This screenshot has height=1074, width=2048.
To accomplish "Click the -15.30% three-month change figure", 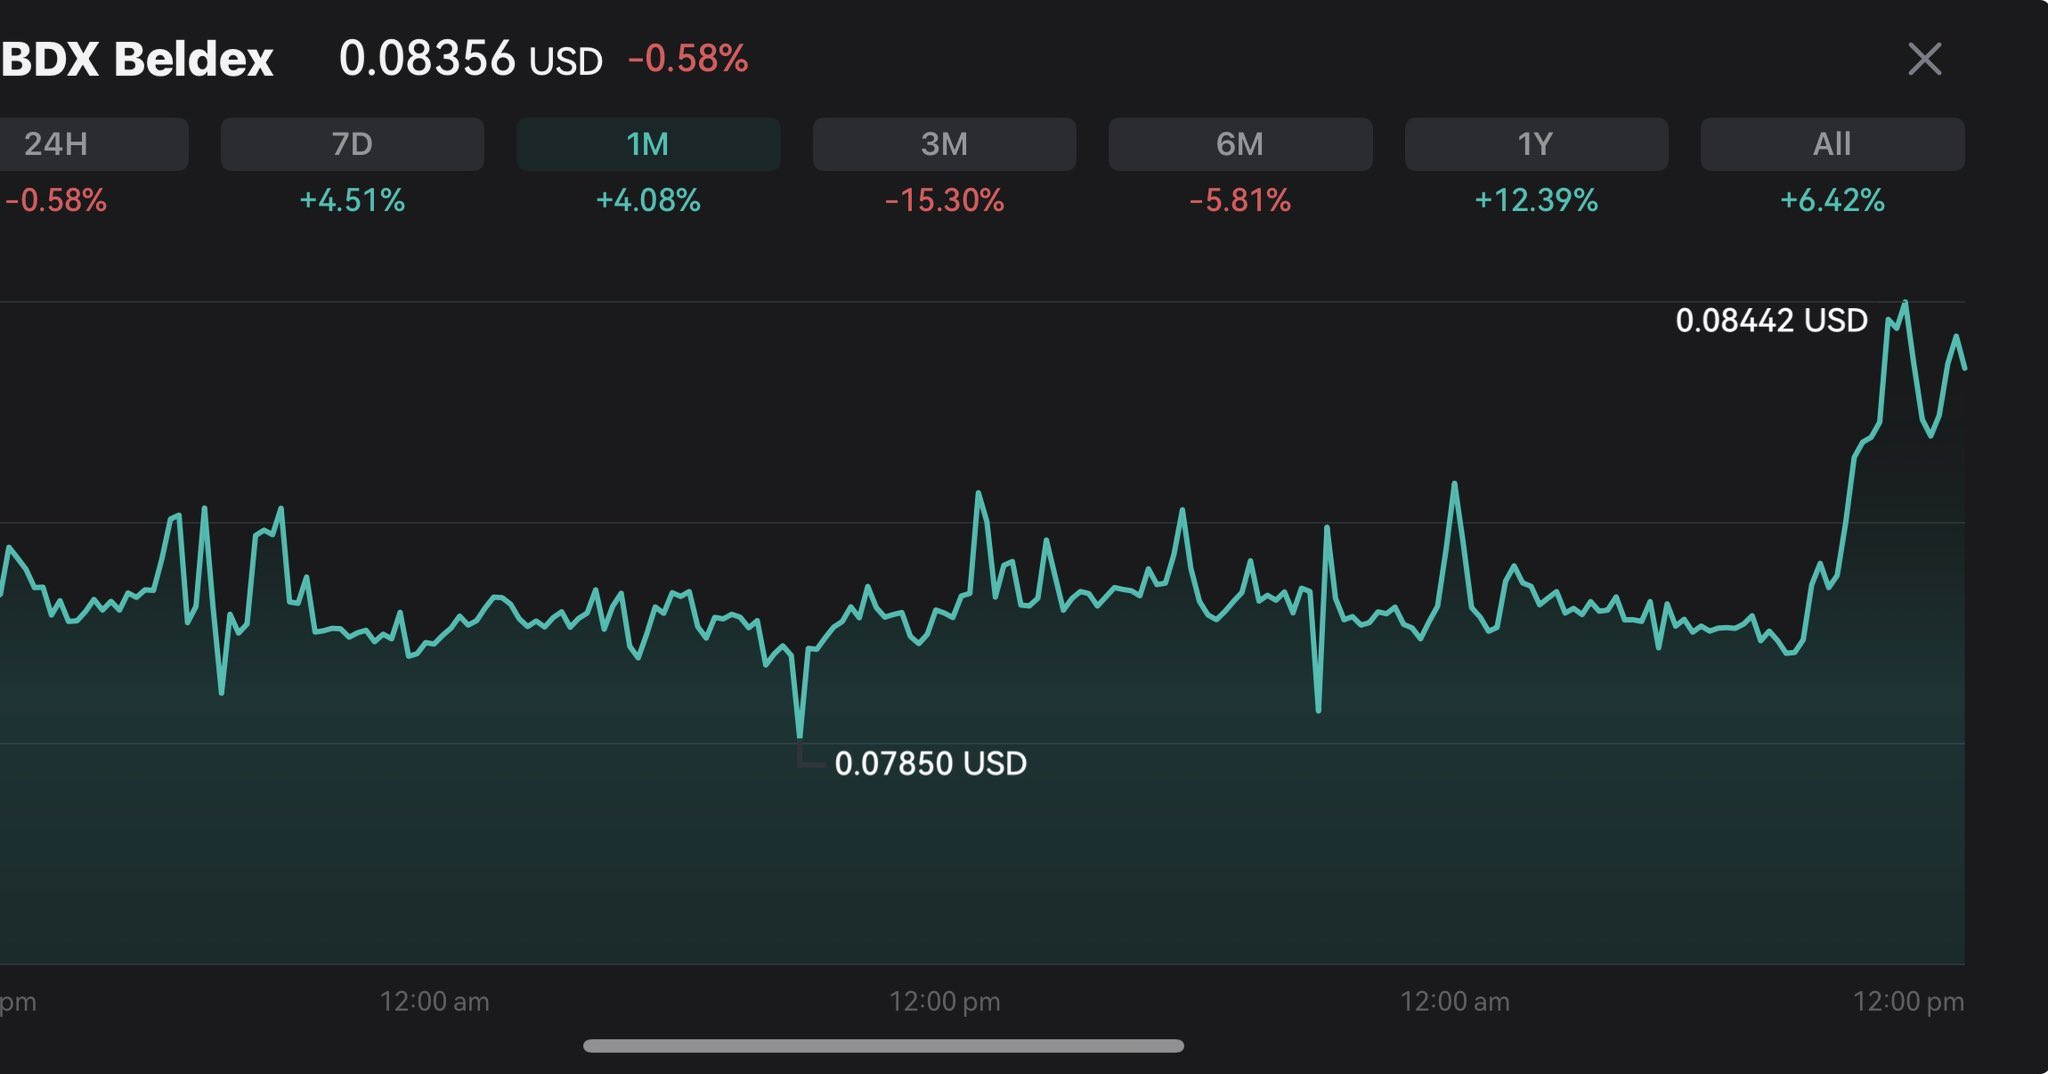I will pyautogui.click(x=944, y=201).
